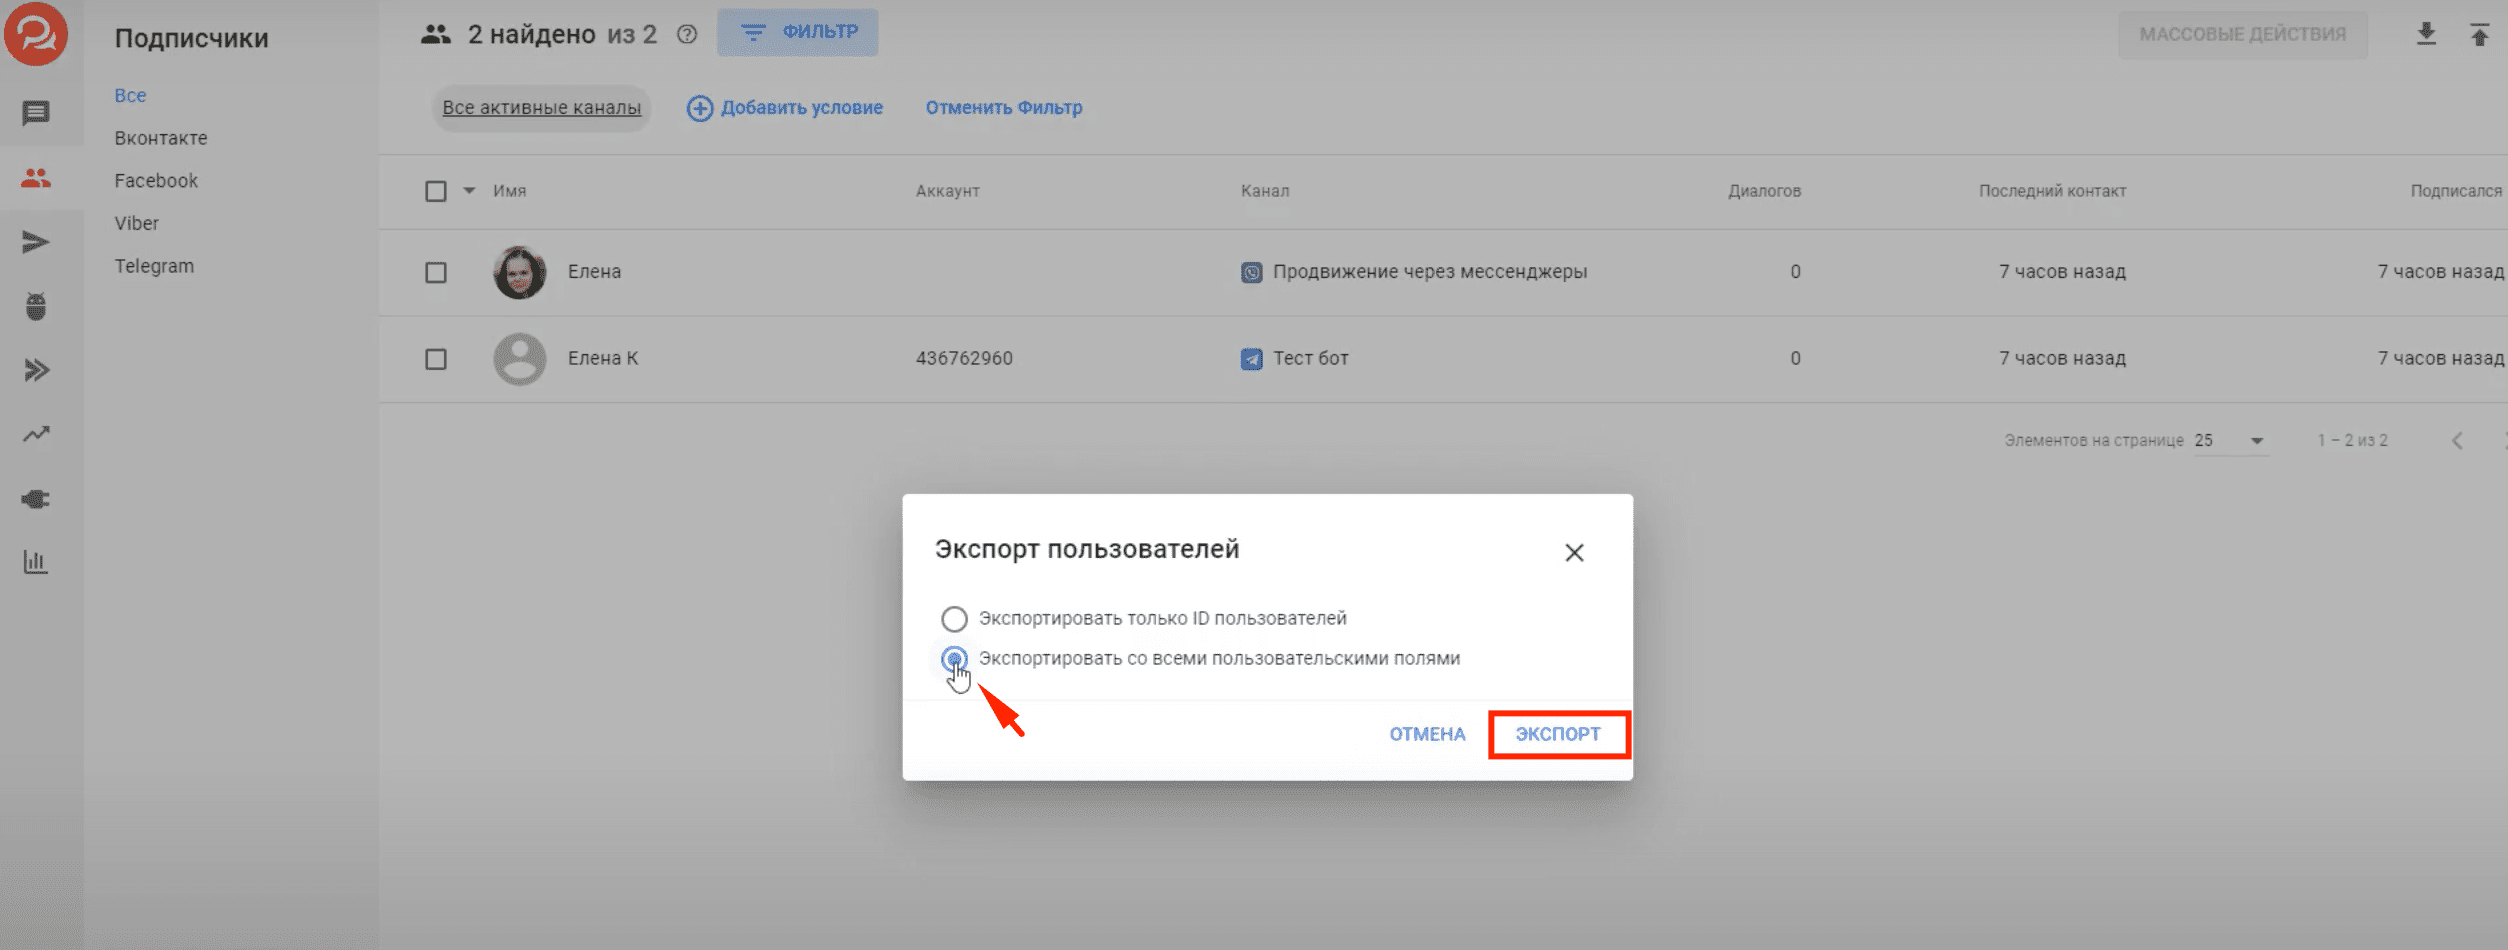The height and width of the screenshot is (950, 2508).
Task: Sort by the Диалогов column header
Action: point(1765,191)
